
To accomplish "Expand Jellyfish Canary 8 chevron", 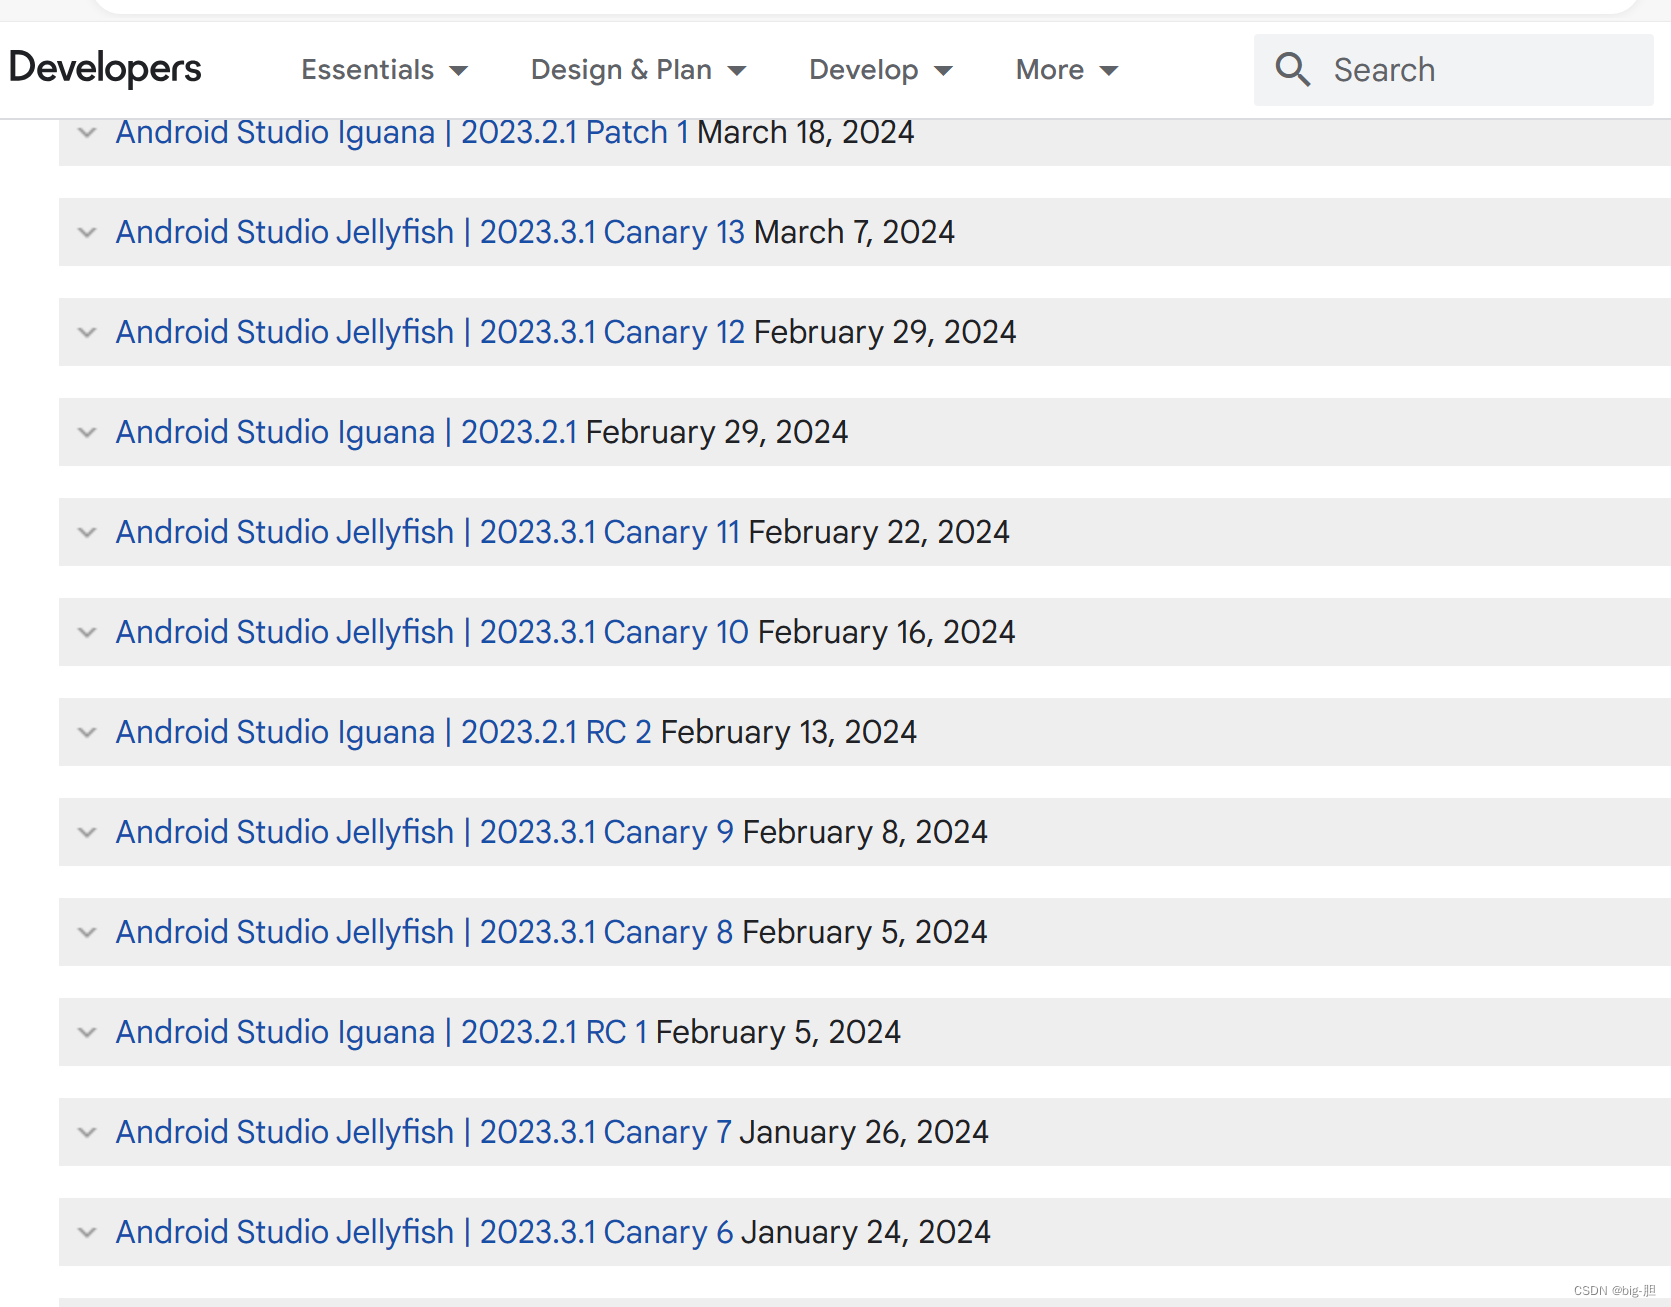I will (x=87, y=932).
